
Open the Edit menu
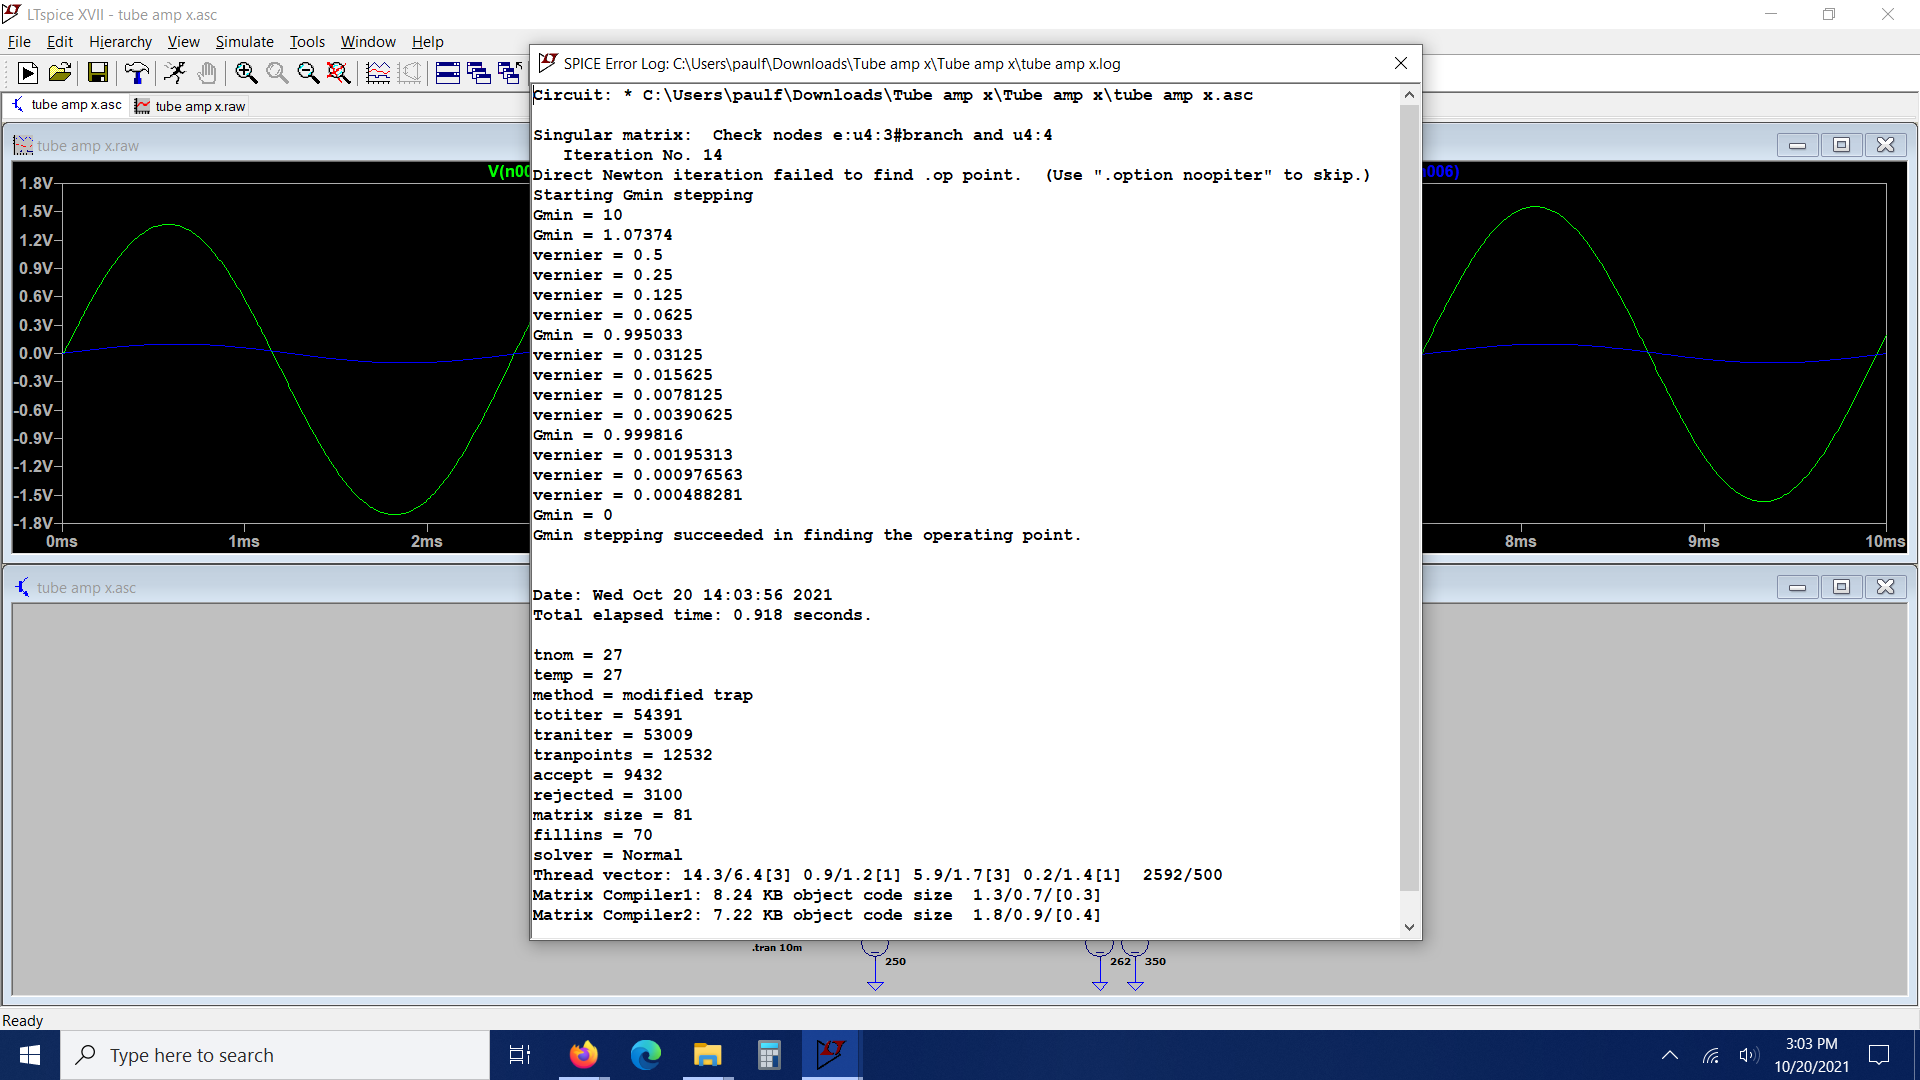[60, 41]
